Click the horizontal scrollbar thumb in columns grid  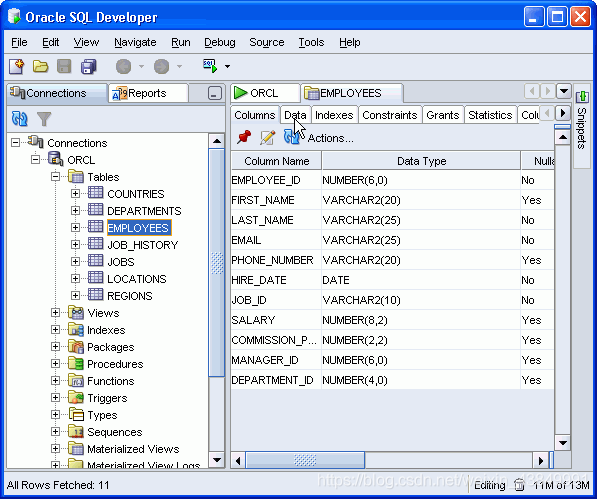tap(305, 461)
